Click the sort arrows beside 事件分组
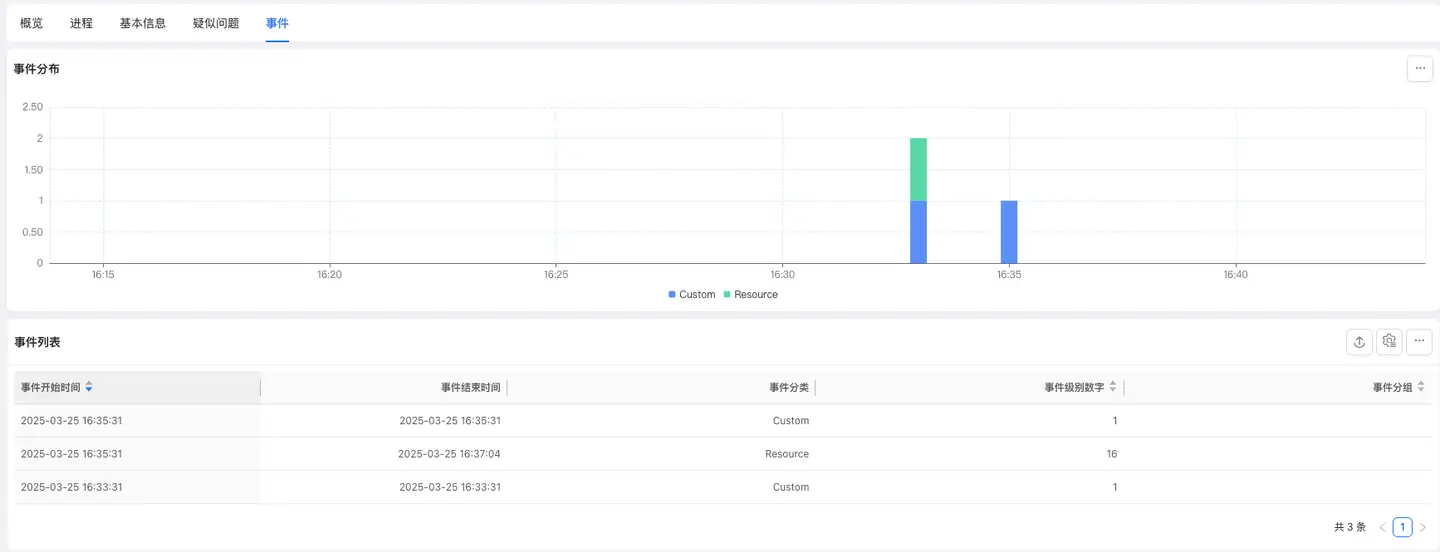 [1421, 387]
